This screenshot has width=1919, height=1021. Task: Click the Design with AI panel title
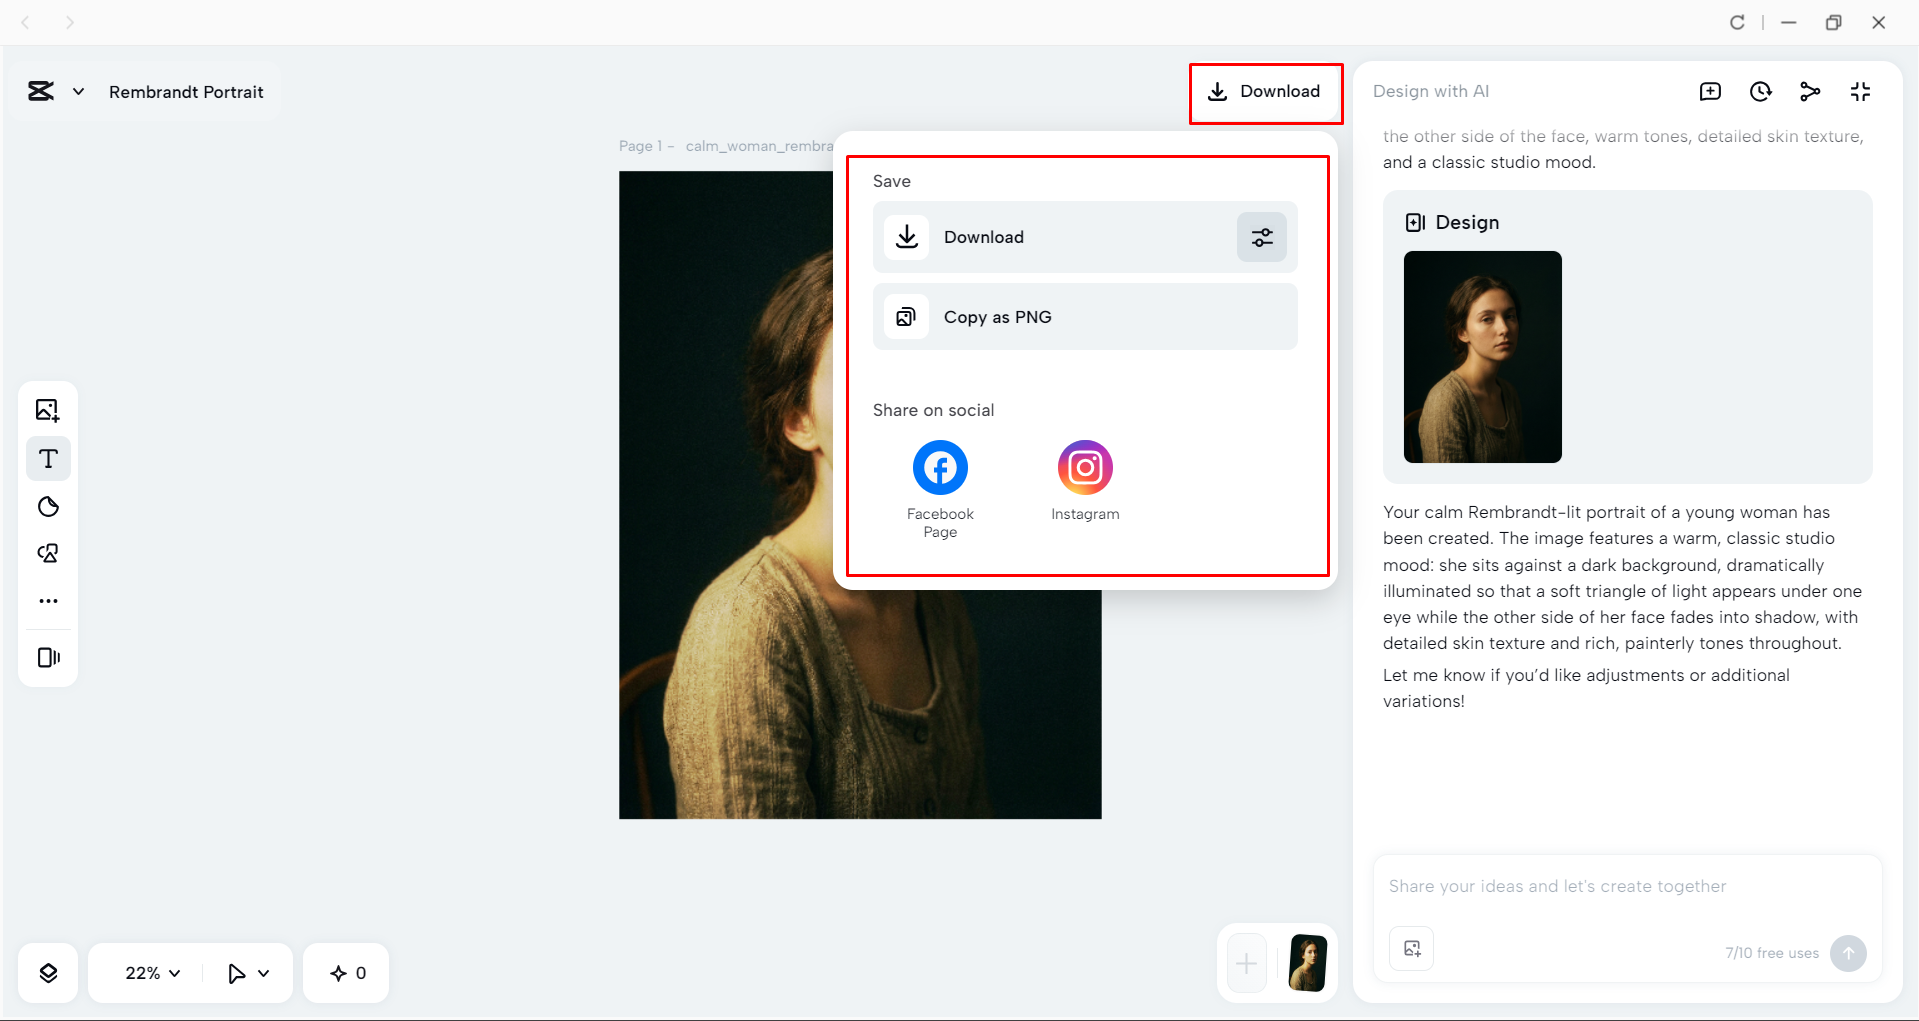pyautogui.click(x=1431, y=91)
